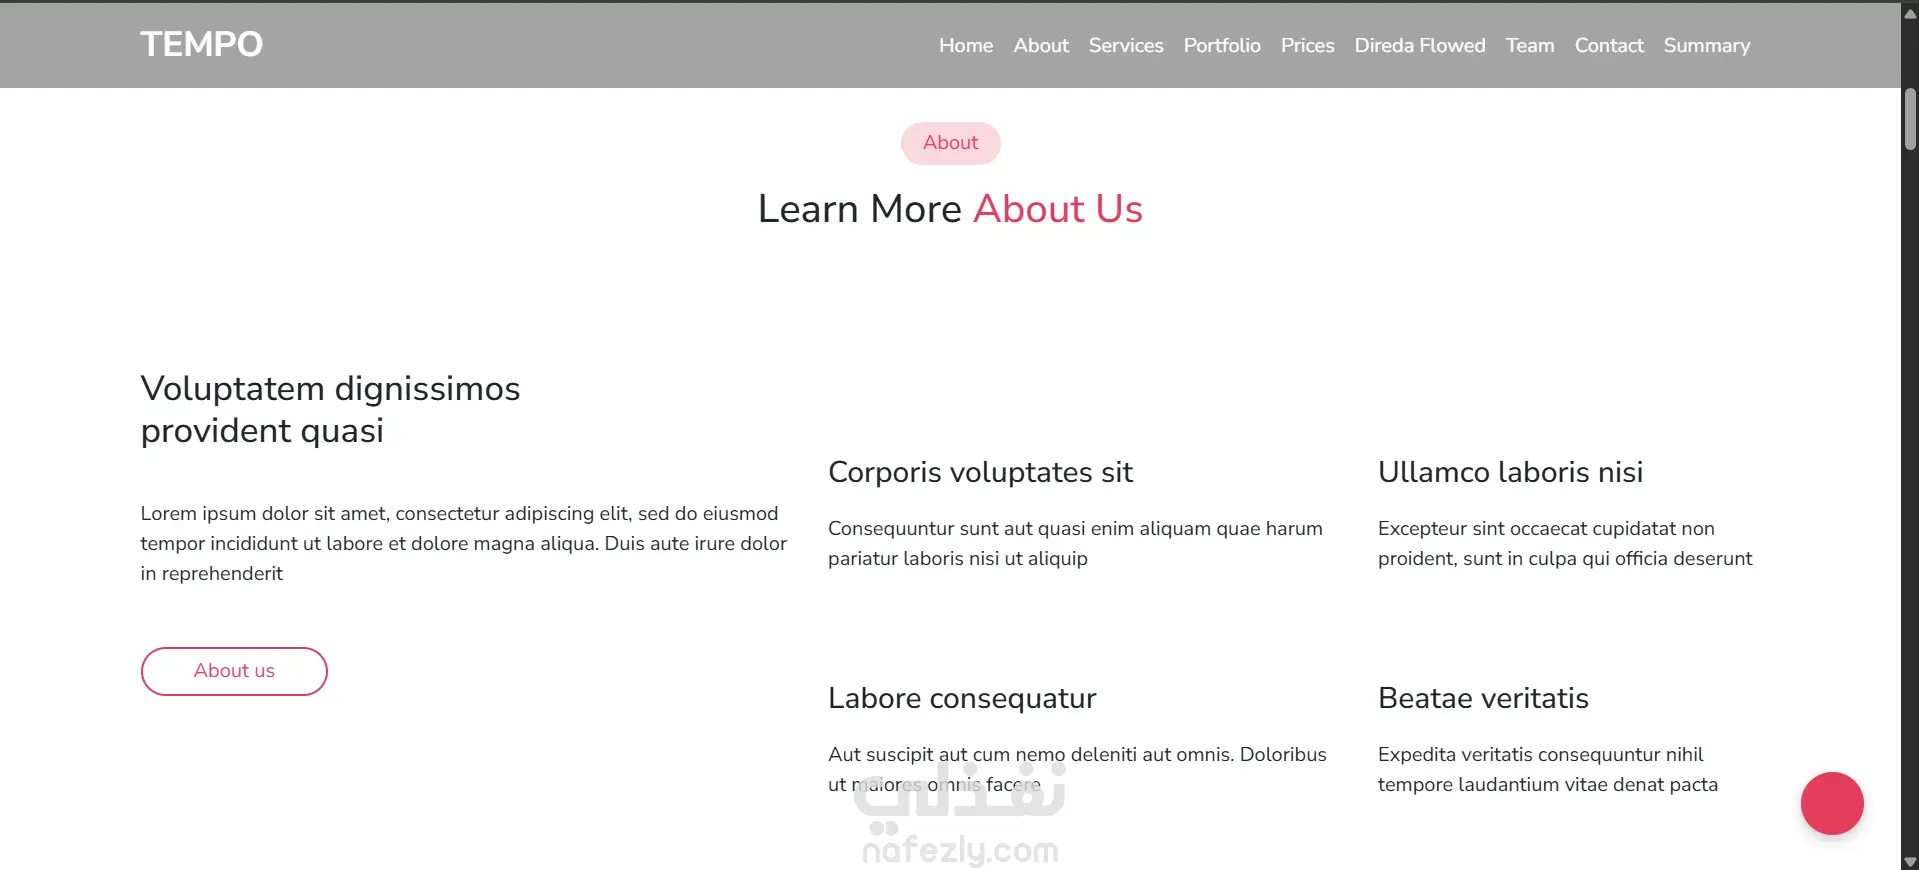Navigate to Portfolio section
This screenshot has height=870, width=1919.
[x=1222, y=45]
